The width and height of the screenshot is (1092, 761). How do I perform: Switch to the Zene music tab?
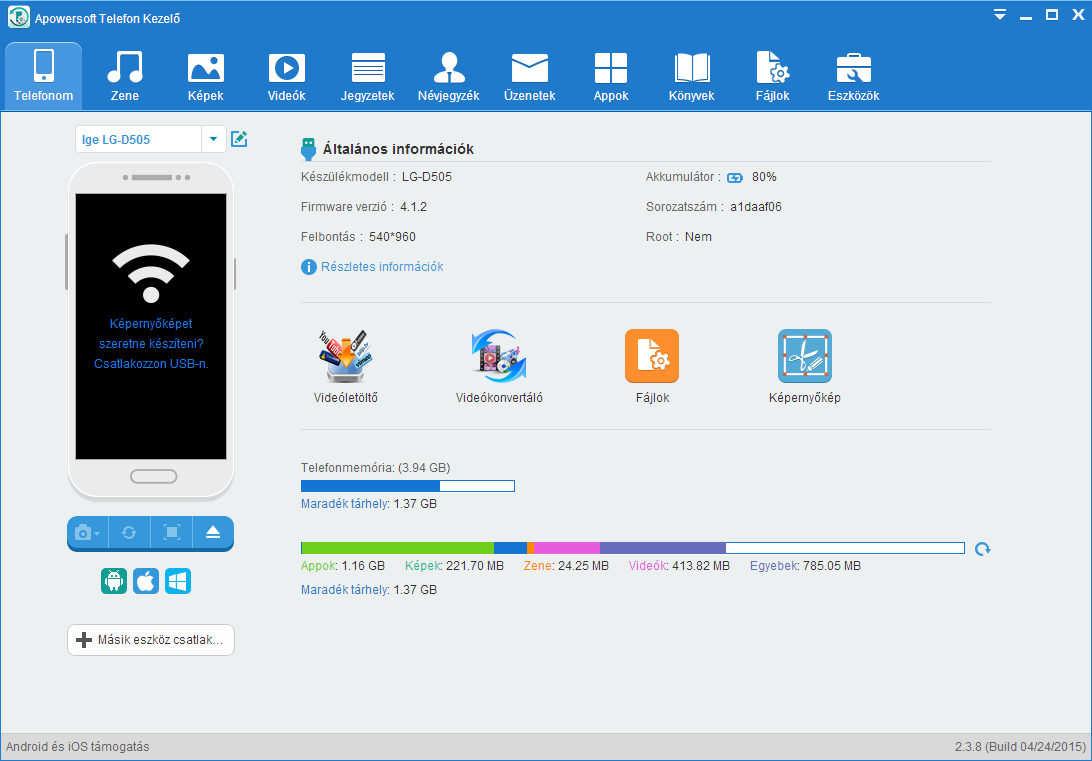pos(125,76)
